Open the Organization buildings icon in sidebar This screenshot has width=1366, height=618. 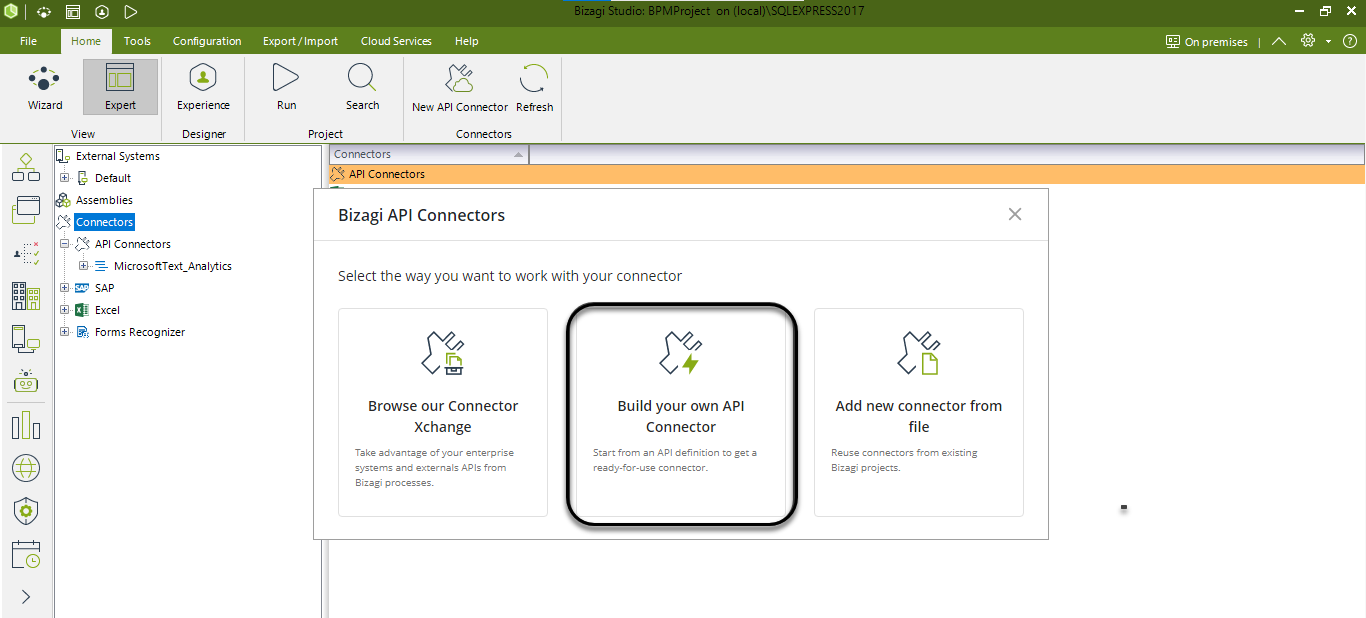26,296
